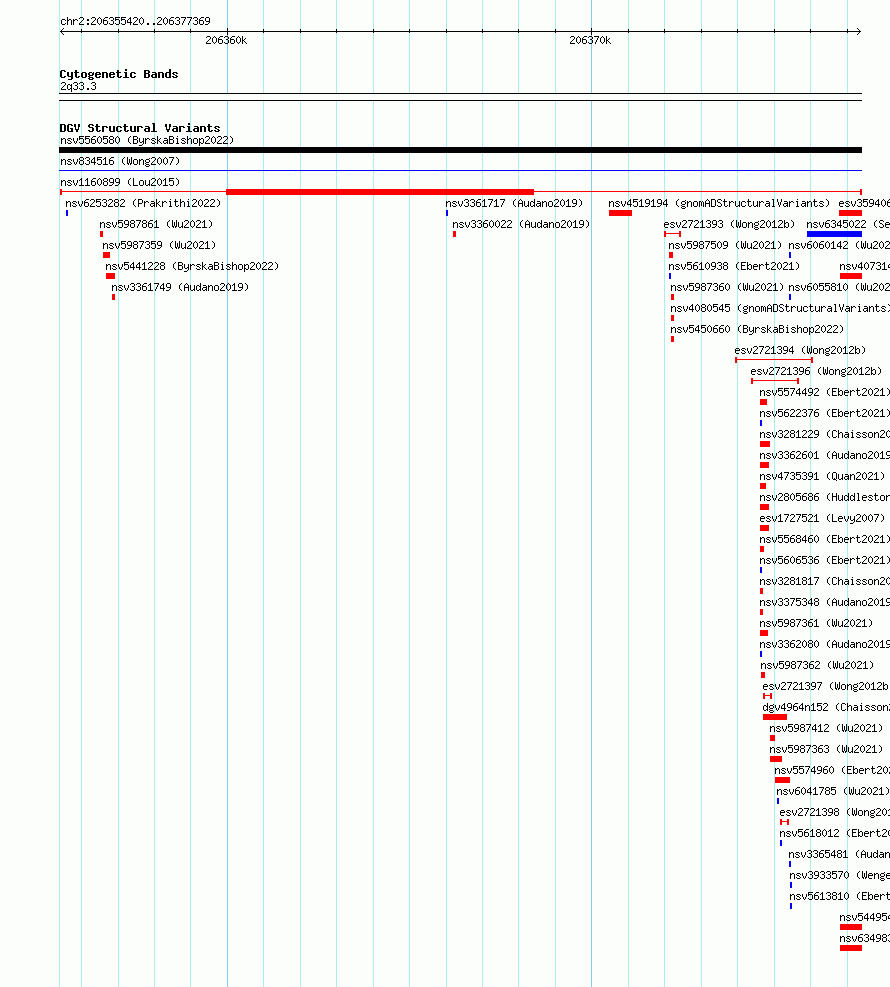This screenshot has width=890, height=987.
Task: Click nsv5574492 (Ebert2021) label
Action: coord(825,392)
